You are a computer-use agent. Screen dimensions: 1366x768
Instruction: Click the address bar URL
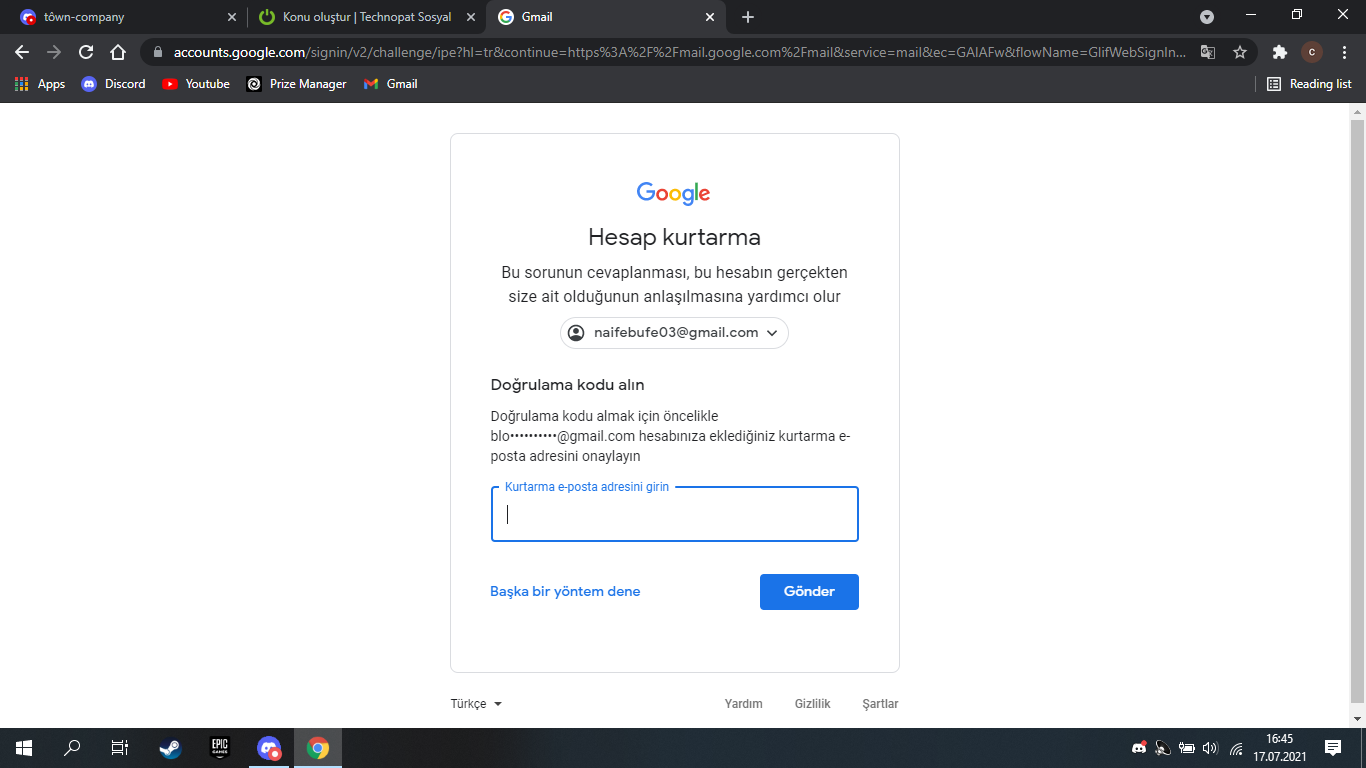tap(680, 52)
